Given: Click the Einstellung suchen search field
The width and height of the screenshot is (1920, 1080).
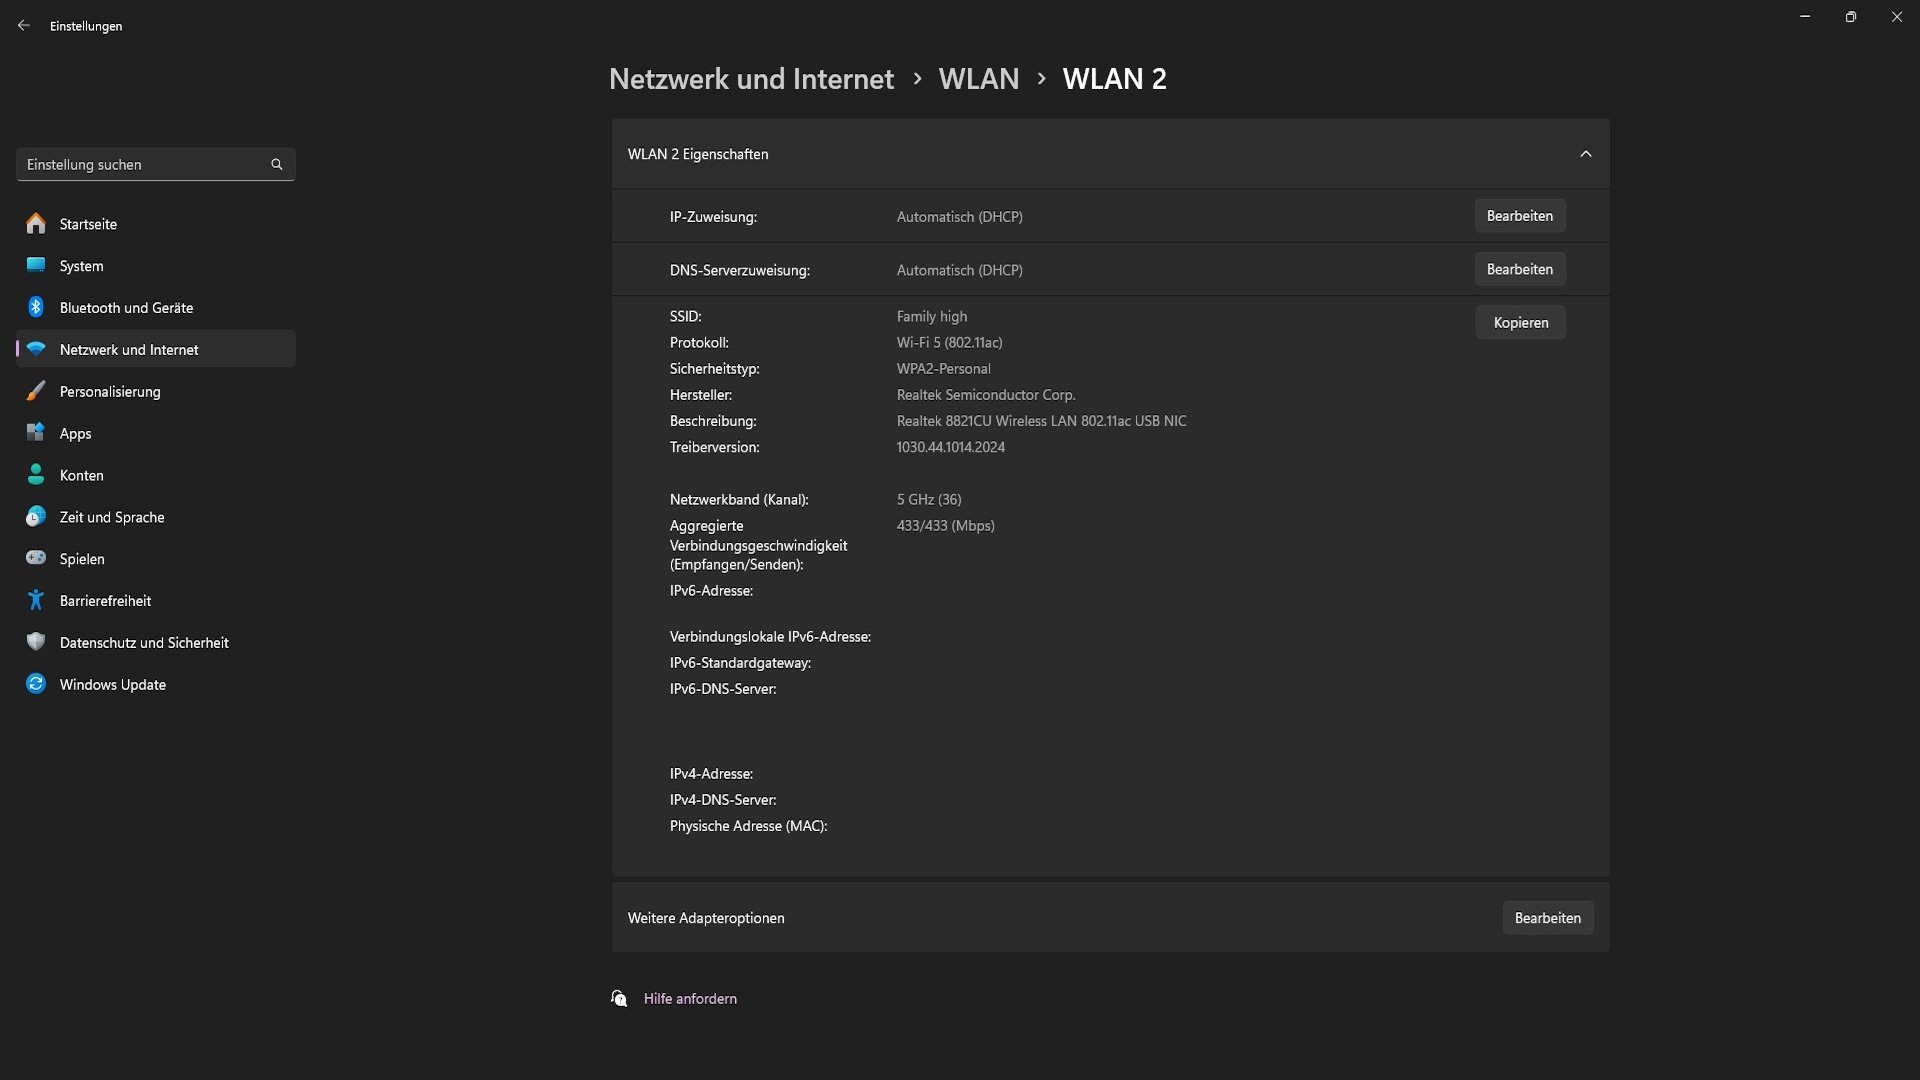Looking at the screenshot, I should 156,164.
